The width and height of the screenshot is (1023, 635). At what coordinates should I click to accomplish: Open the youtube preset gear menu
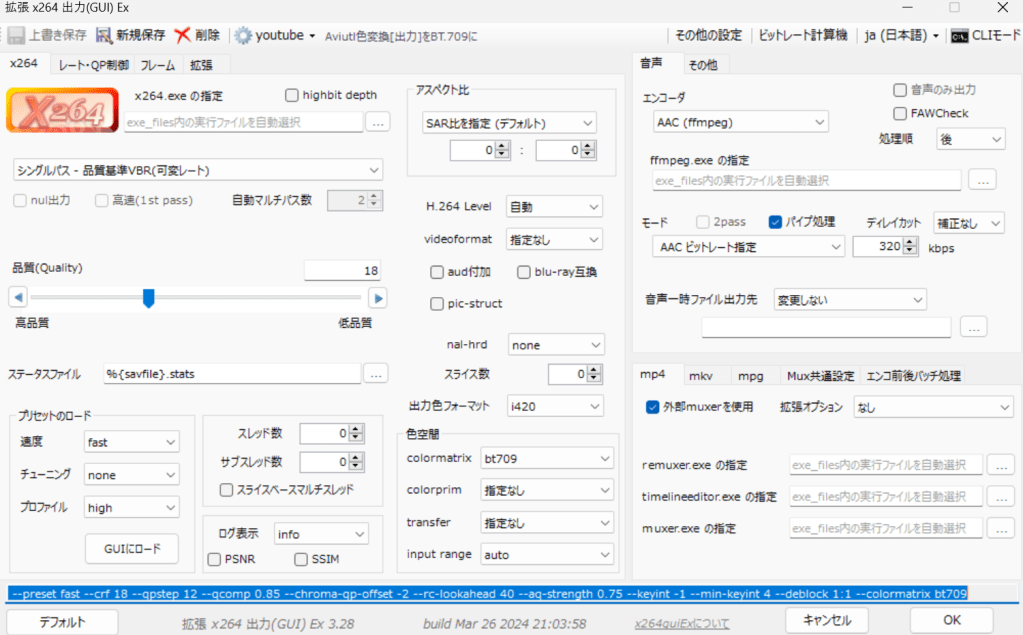244,35
